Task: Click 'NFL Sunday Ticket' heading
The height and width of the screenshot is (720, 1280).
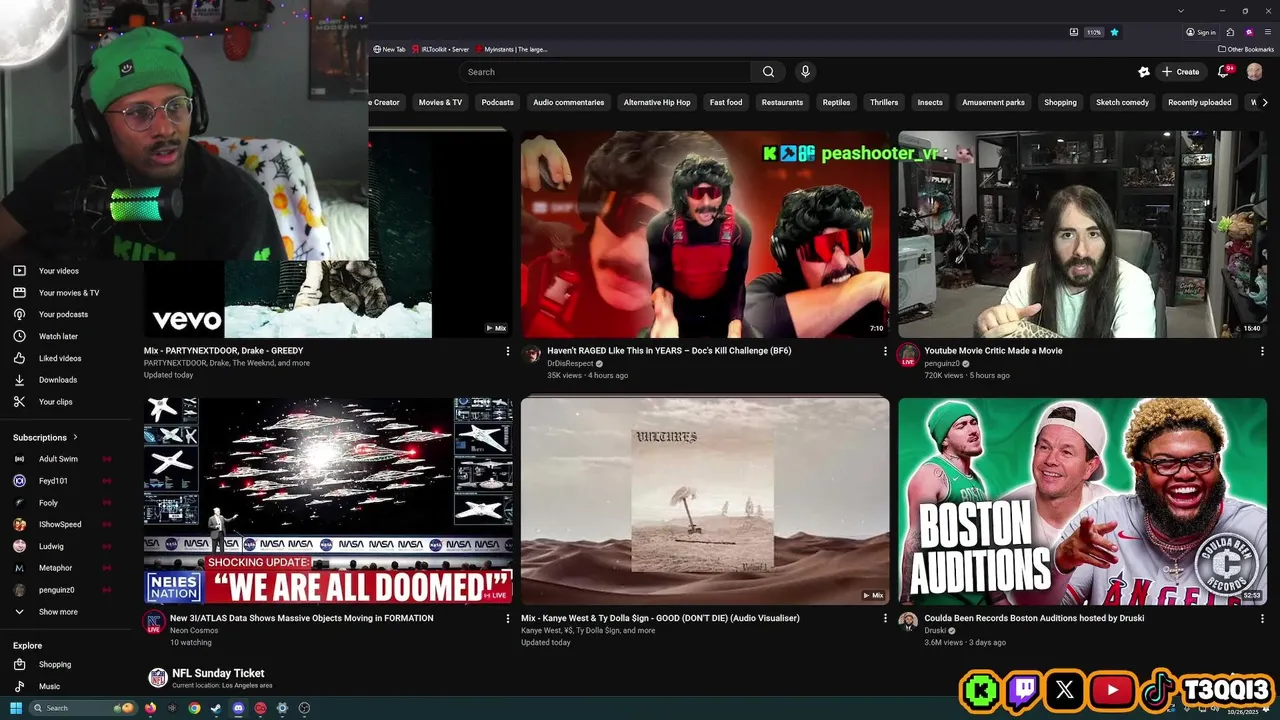Action: coord(218,673)
